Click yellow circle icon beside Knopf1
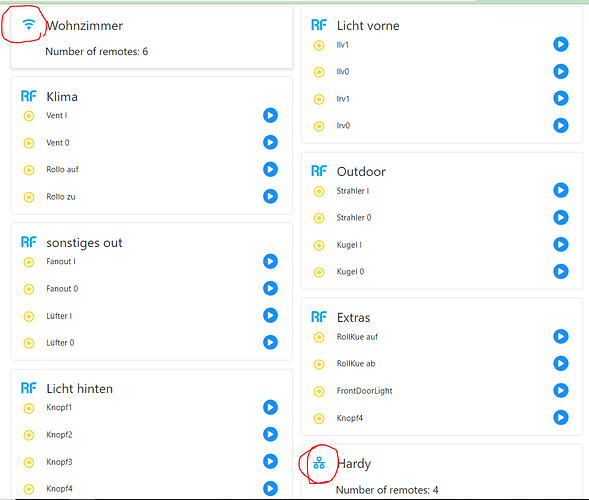 tap(29, 408)
